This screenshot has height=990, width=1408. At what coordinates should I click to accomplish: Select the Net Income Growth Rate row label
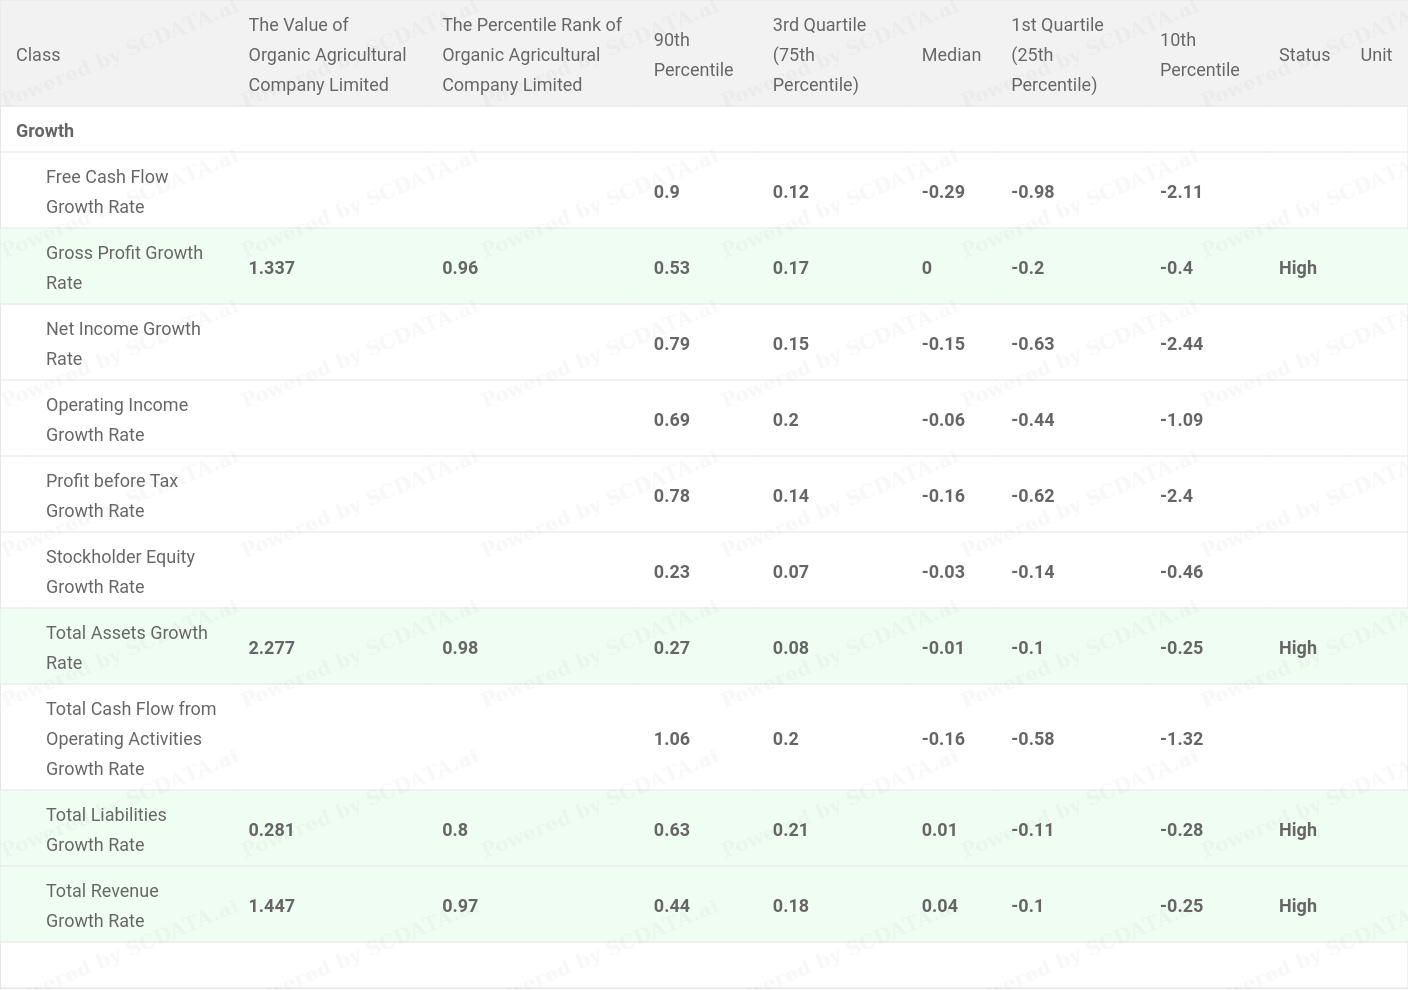pos(123,344)
